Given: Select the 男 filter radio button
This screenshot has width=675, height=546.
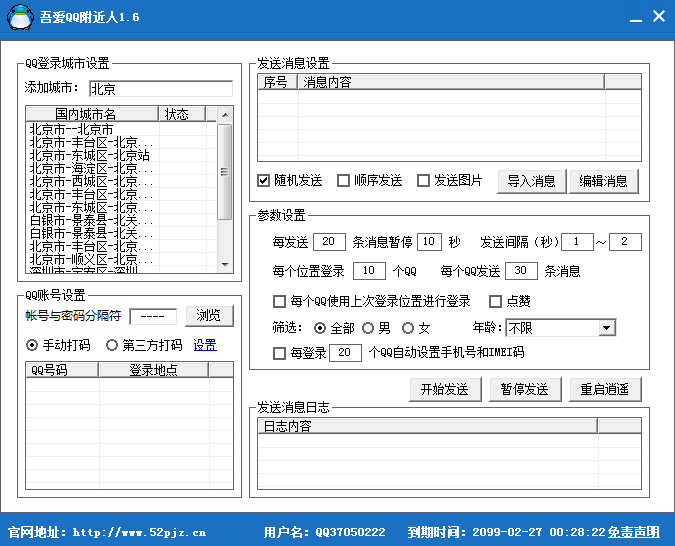Looking at the screenshot, I should [x=369, y=328].
